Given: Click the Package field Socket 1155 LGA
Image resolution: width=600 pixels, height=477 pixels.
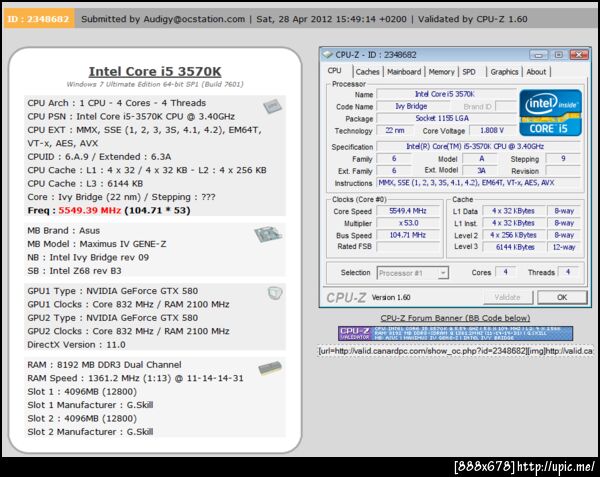Looking at the screenshot, I should pos(446,119).
